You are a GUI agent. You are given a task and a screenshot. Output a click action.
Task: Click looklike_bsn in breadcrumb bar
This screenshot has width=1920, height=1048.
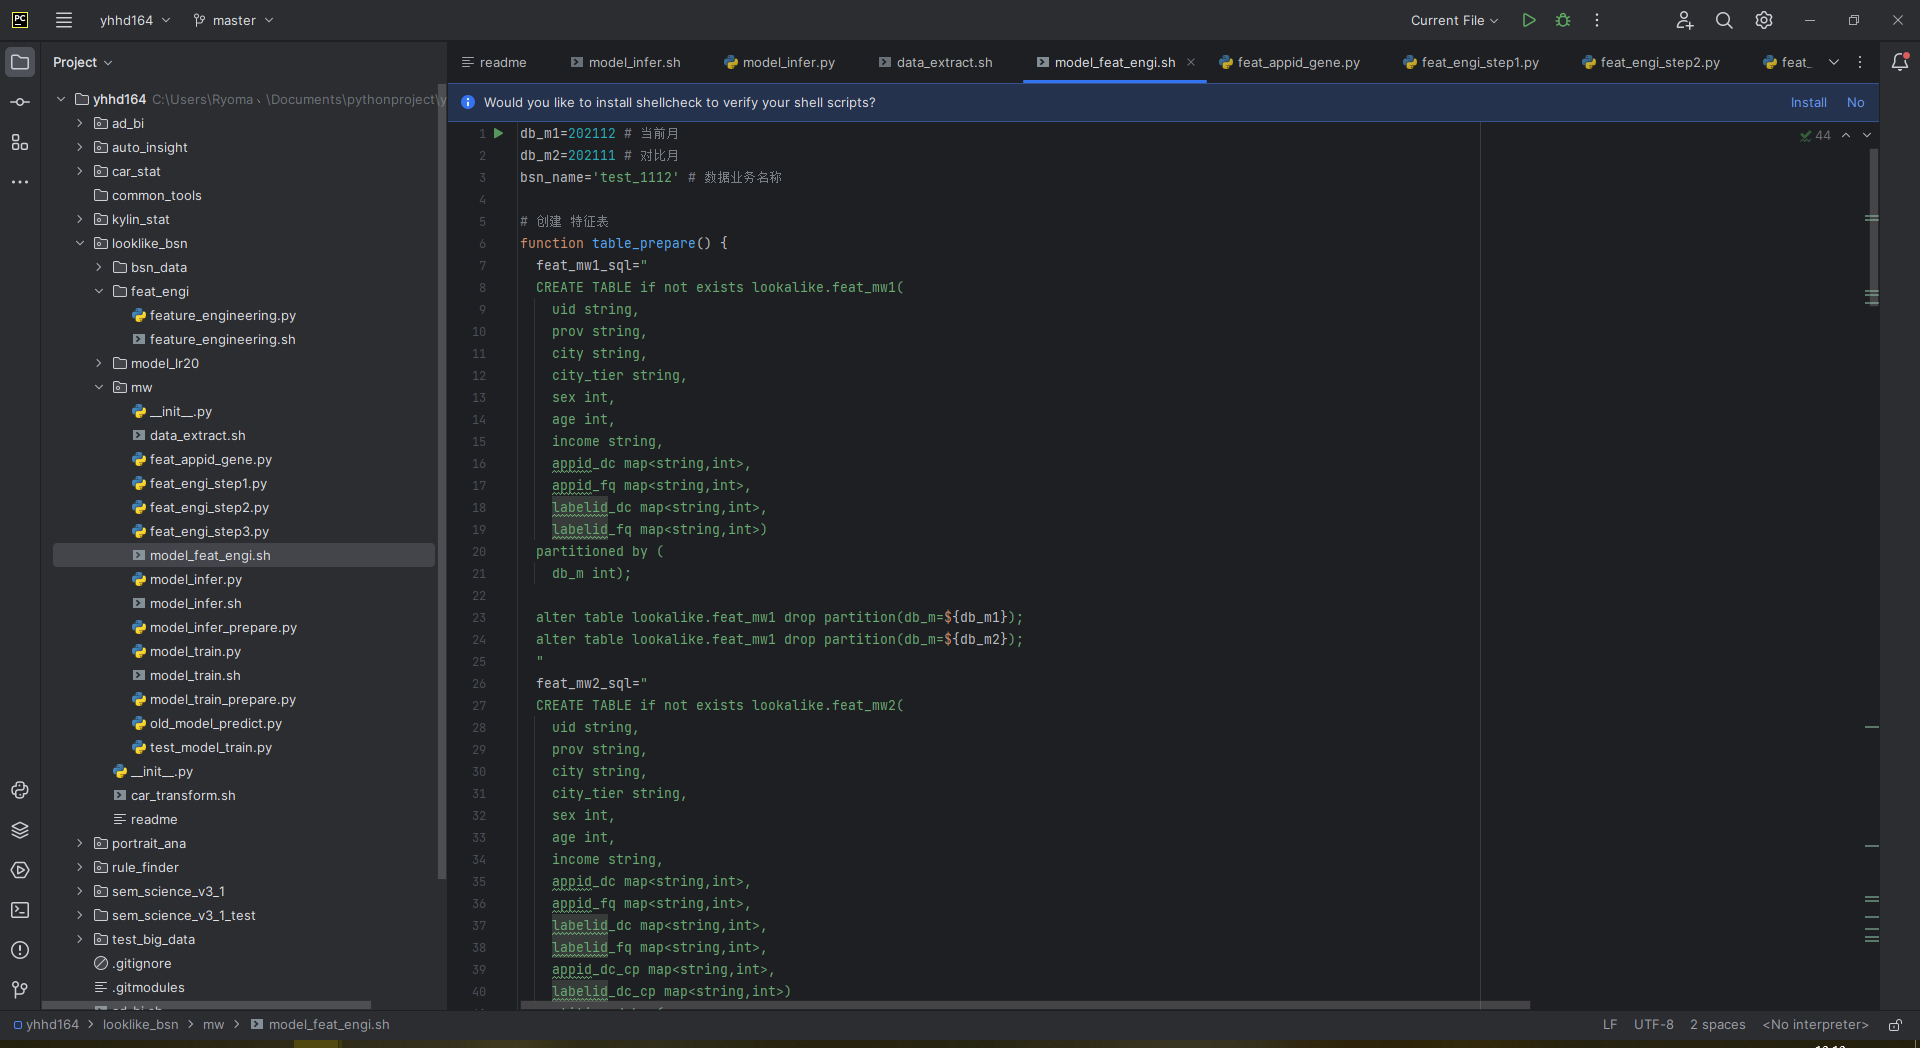(x=141, y=1025)
